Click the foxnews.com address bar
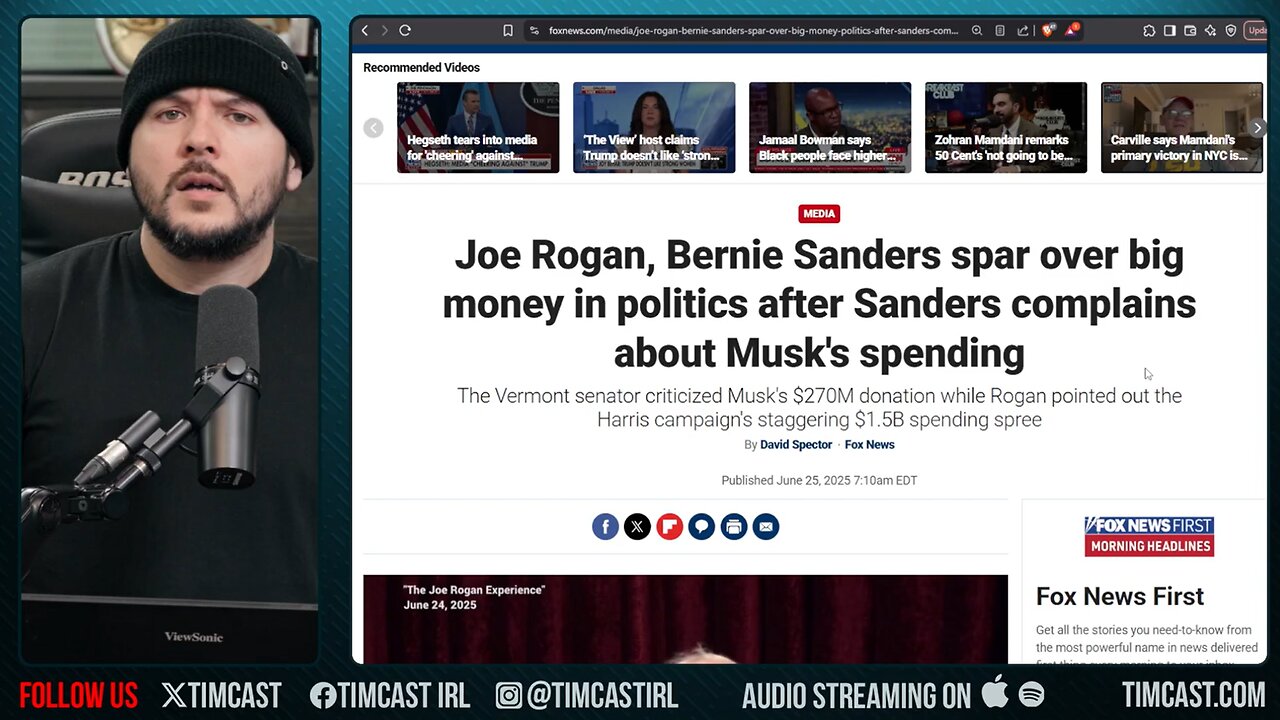Screen dimensions: 1280x720 [753, 31]
